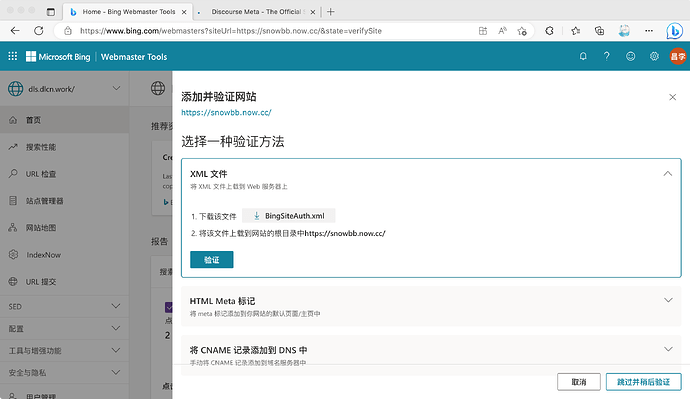Add this page to favorites star icon

coord(522,31)
